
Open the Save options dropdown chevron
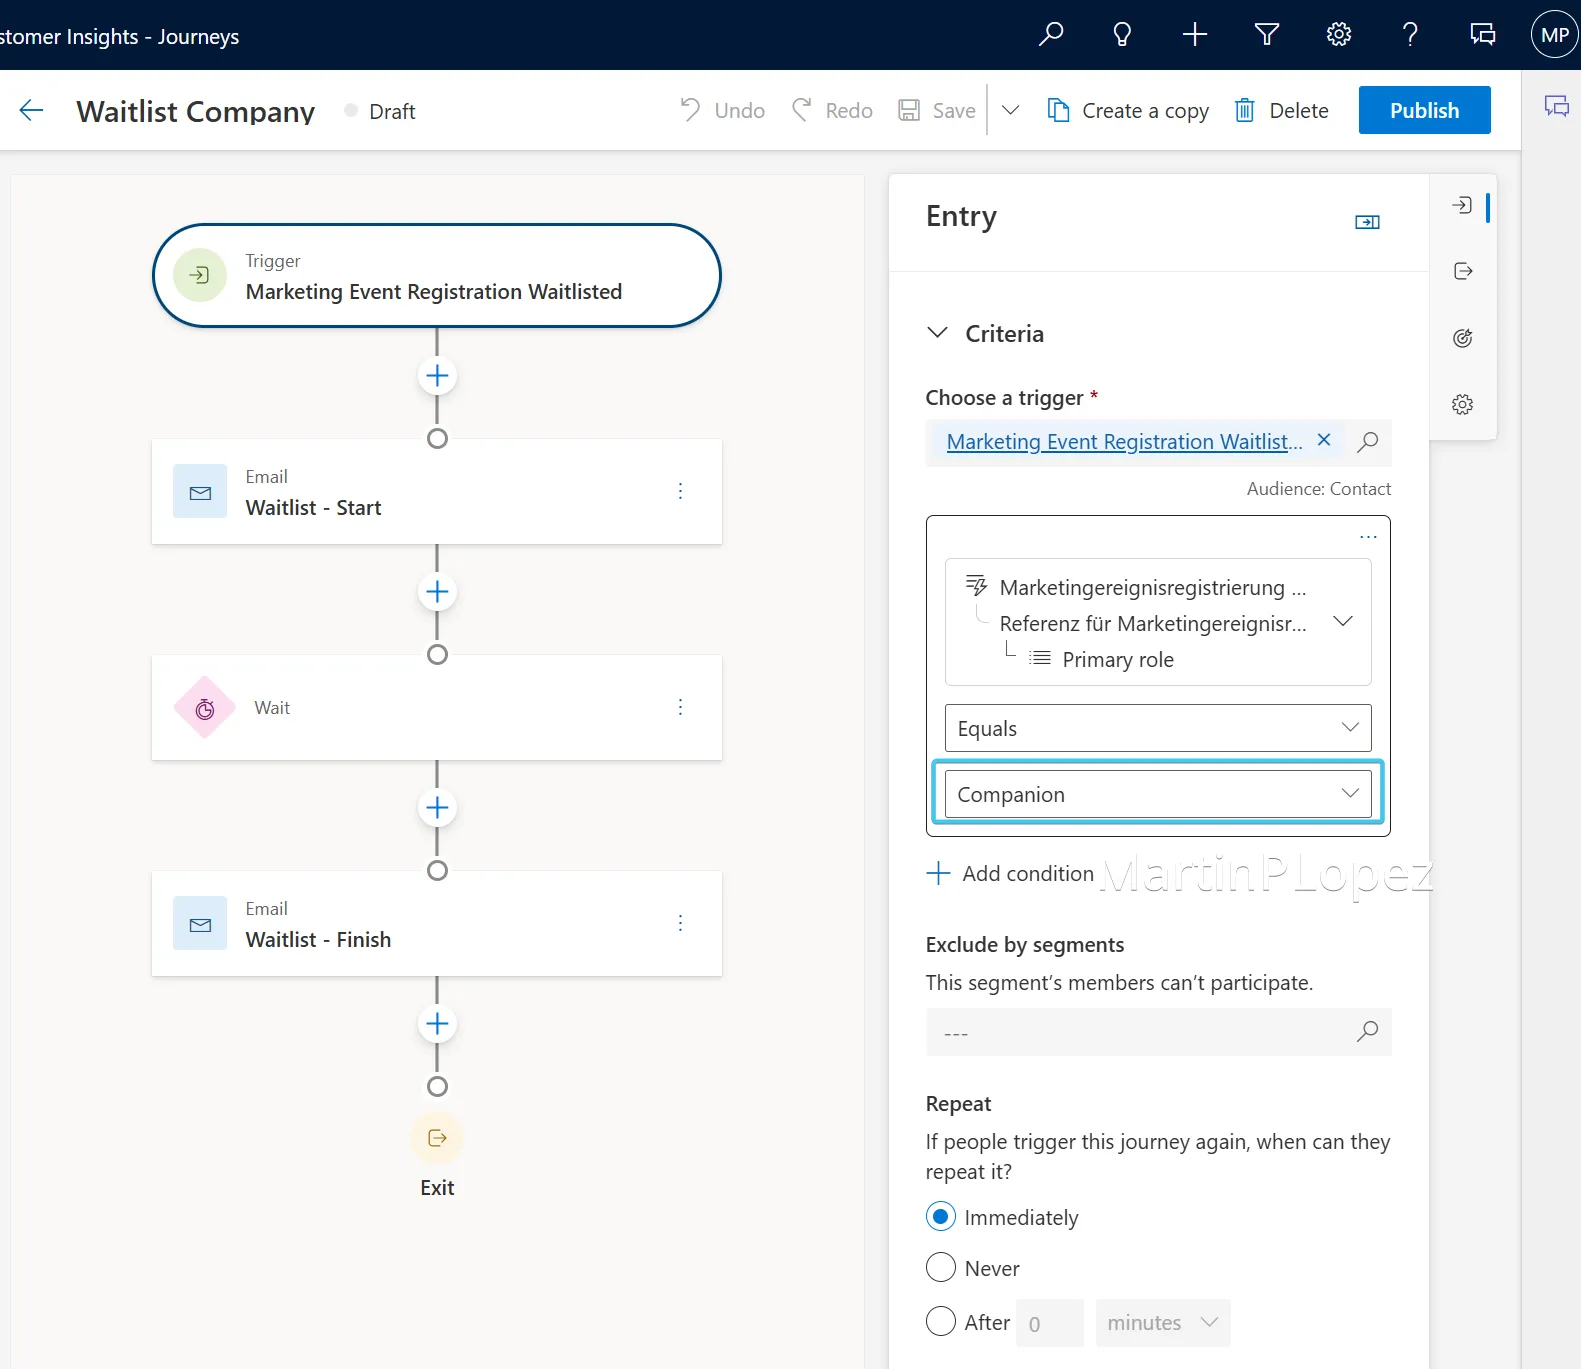click(1010, 110)
